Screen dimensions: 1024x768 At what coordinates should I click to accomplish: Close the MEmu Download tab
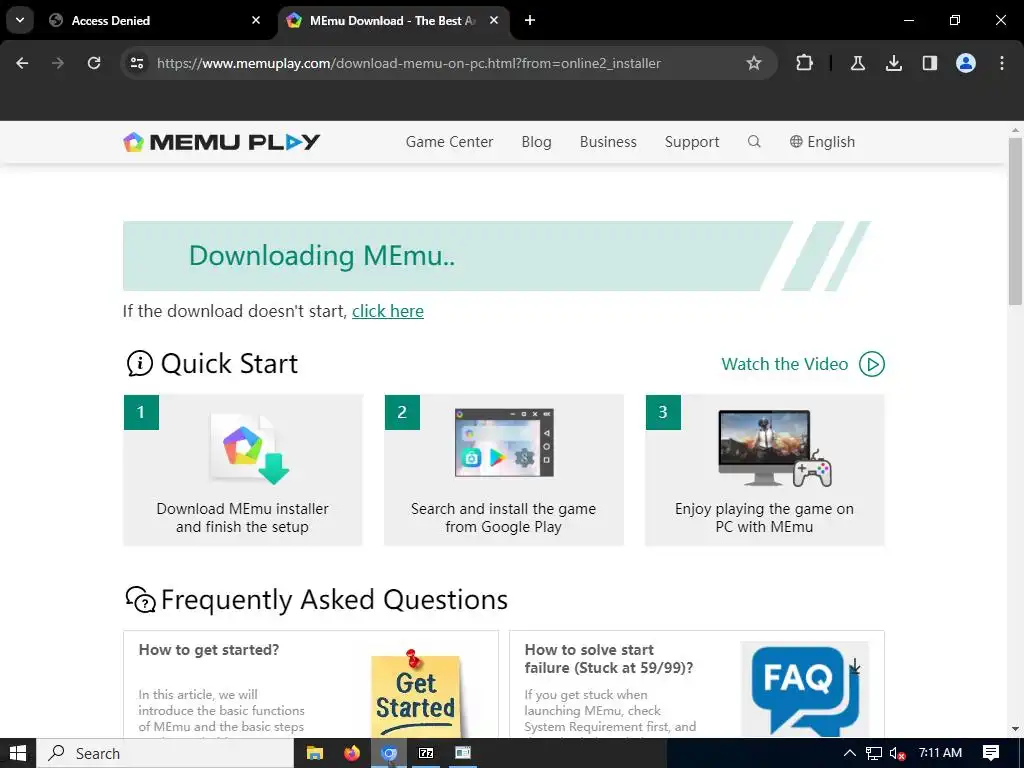(x=494, y=20)
